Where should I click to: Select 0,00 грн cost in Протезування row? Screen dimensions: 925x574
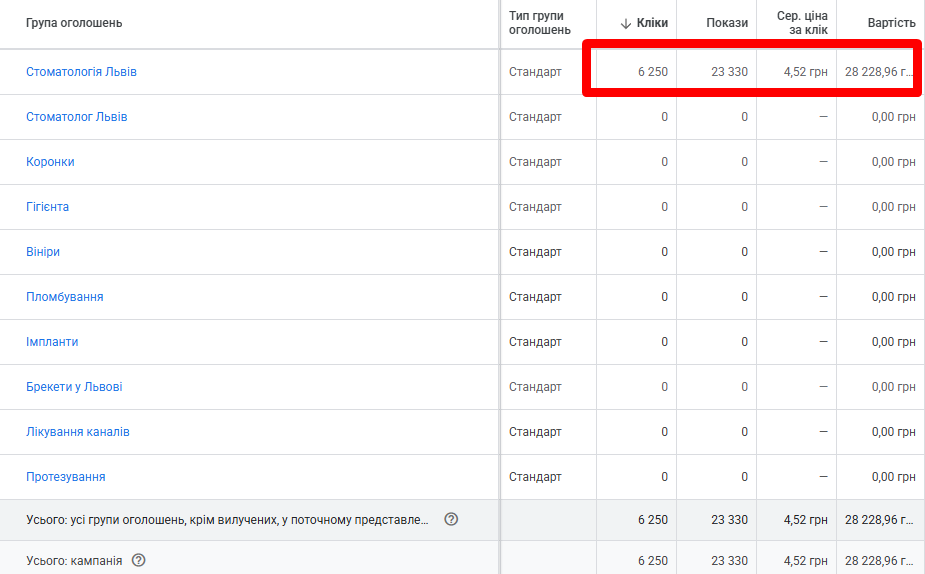point(894,477)
